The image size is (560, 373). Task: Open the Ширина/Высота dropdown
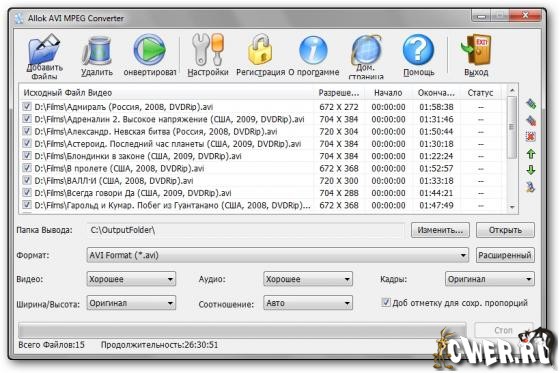(131, 303)
